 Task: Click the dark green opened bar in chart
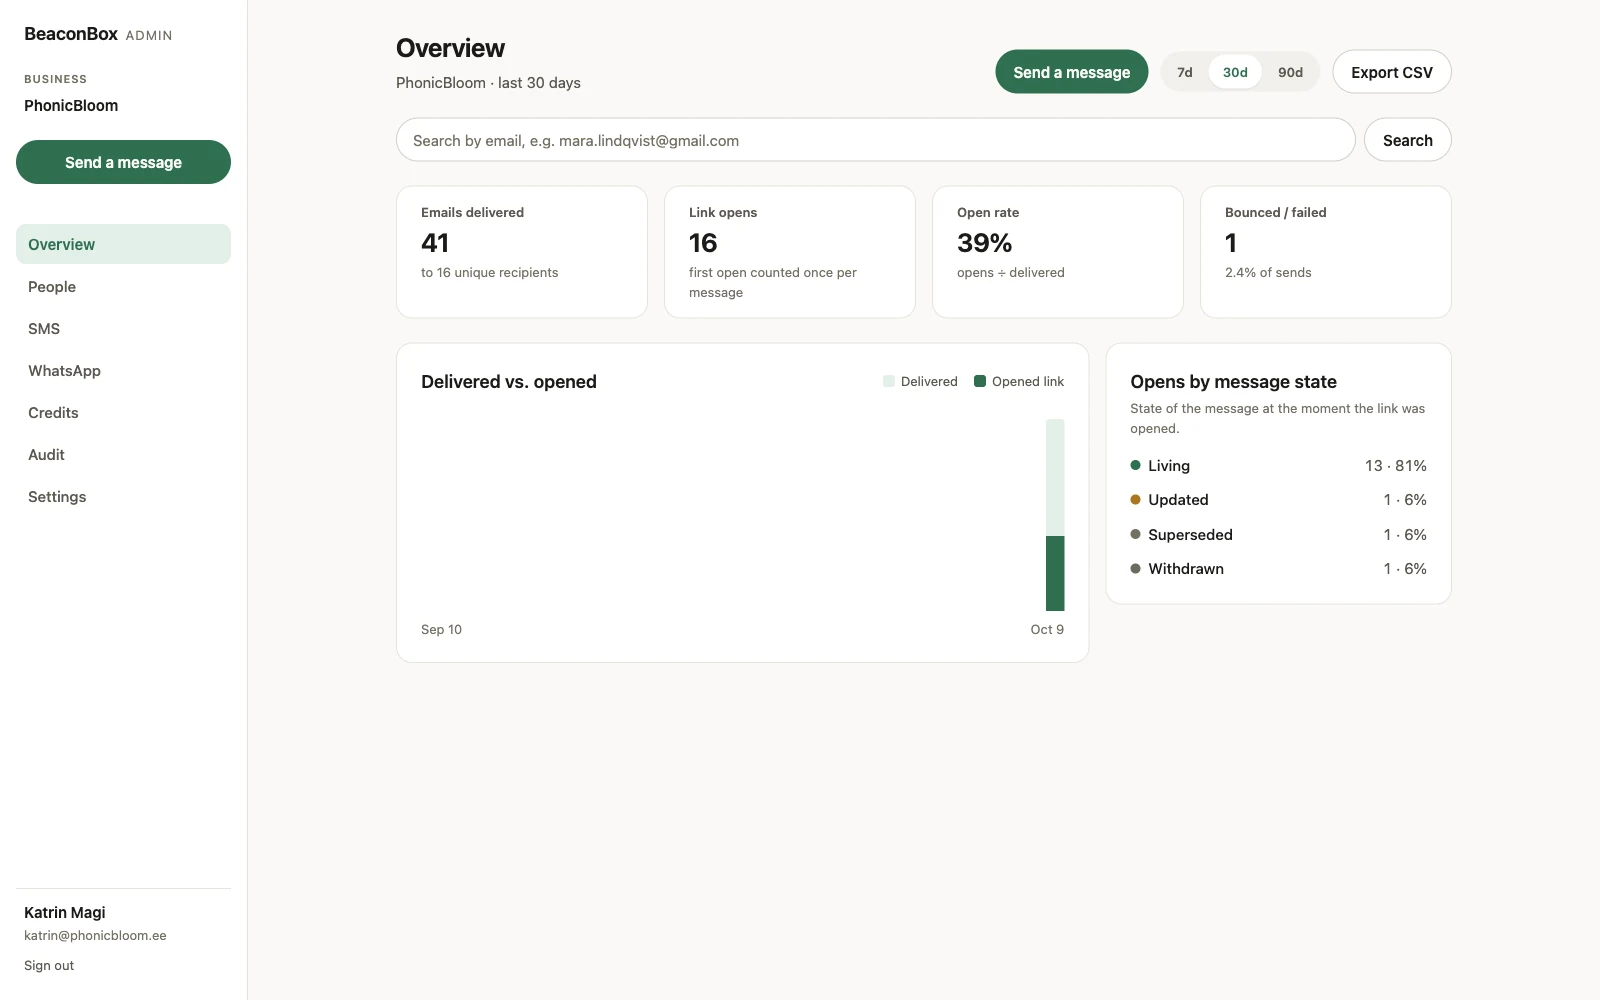[1055, 573]
